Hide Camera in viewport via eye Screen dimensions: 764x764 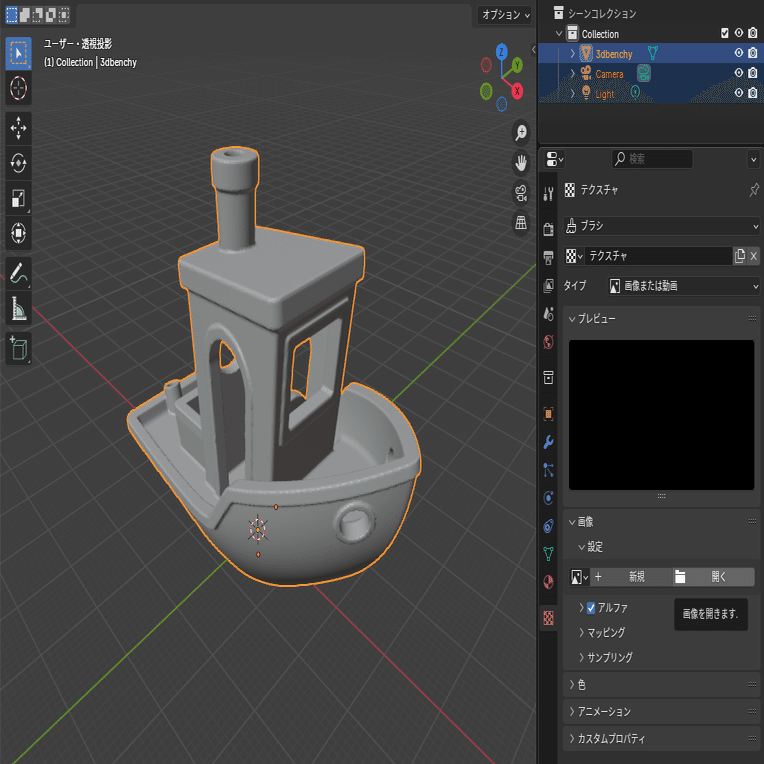point(739,73)
